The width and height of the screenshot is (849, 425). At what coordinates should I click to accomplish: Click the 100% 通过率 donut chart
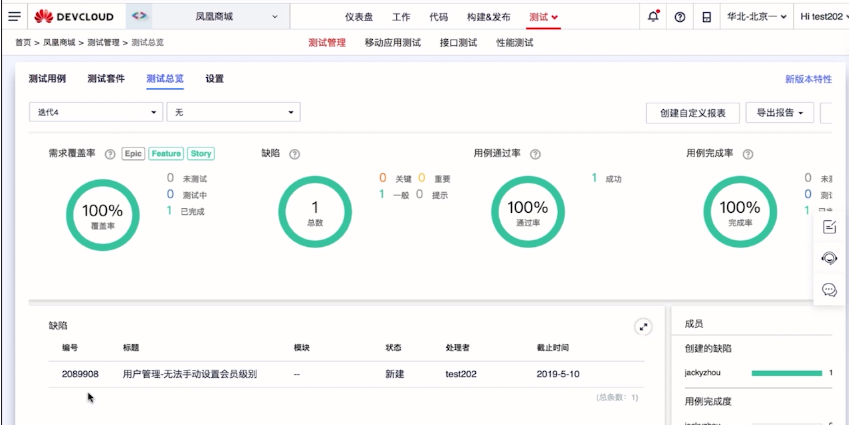pos(528,212)
